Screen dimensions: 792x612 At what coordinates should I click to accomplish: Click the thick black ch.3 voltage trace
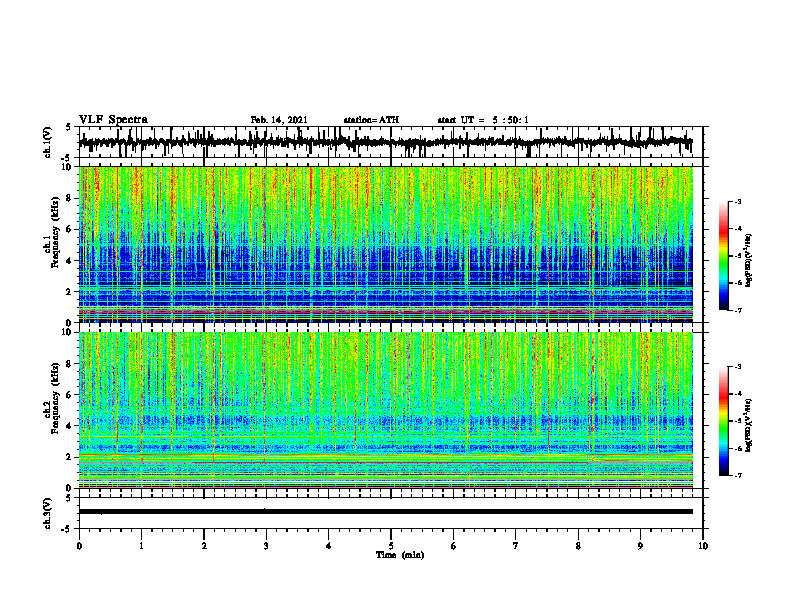point(386,512)
